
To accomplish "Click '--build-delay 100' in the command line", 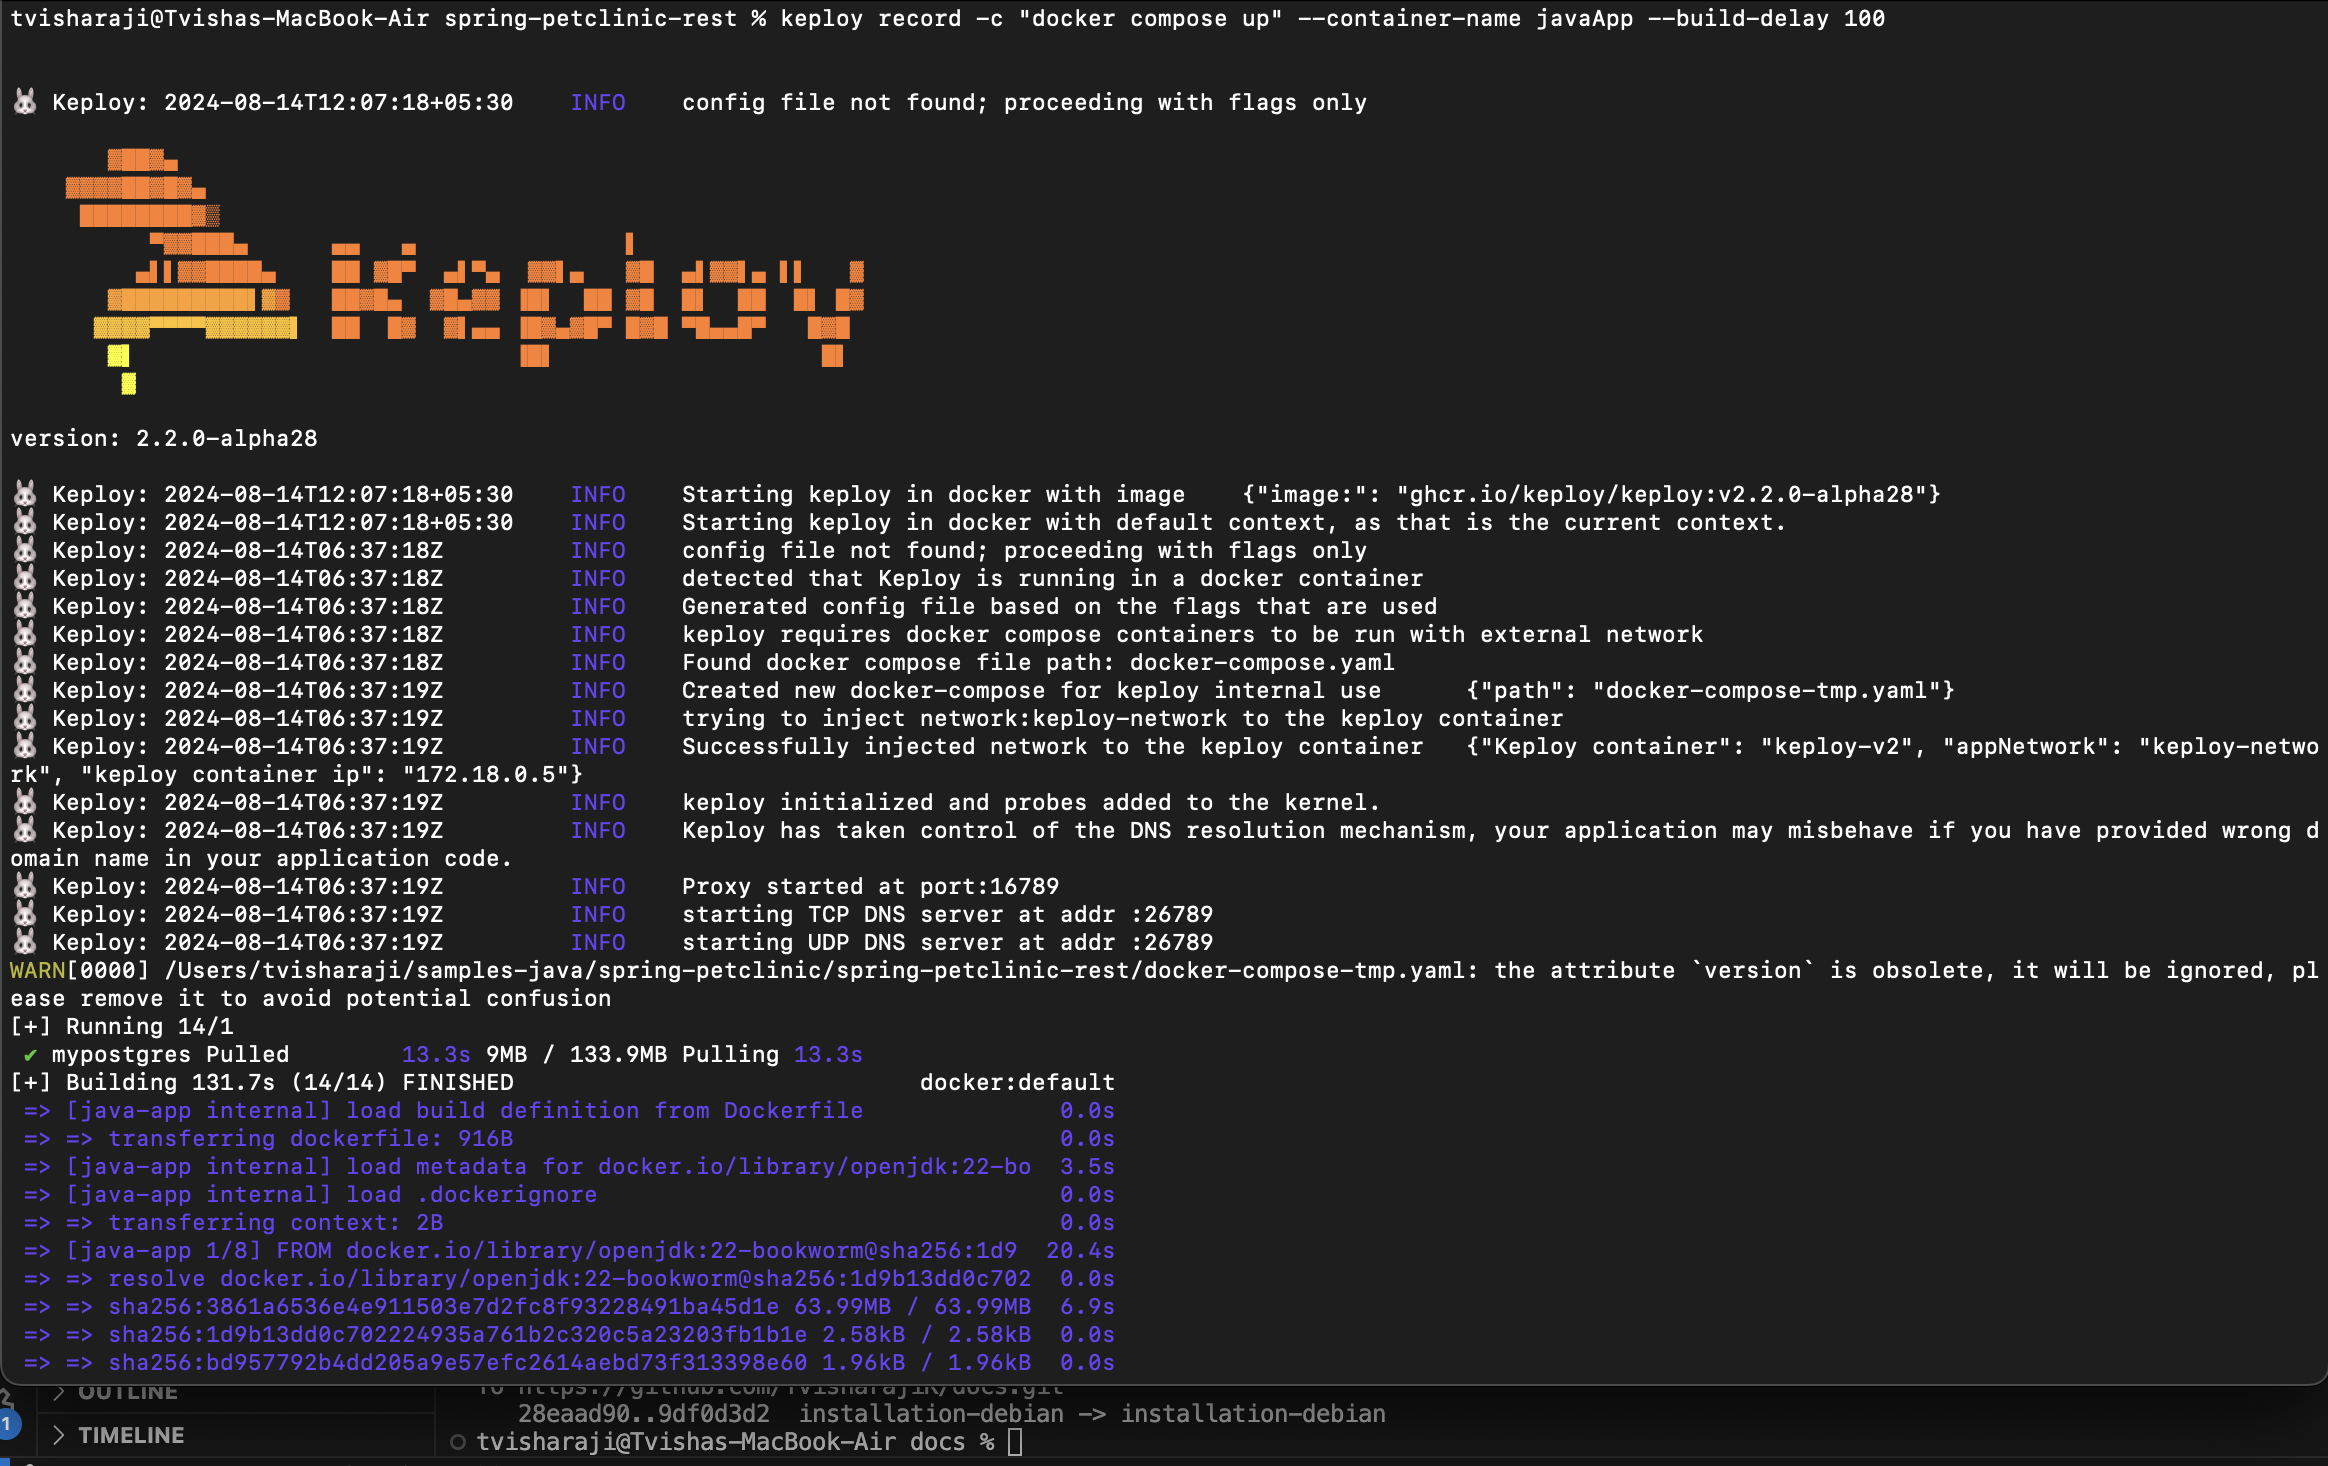I will pos(1766,18).
